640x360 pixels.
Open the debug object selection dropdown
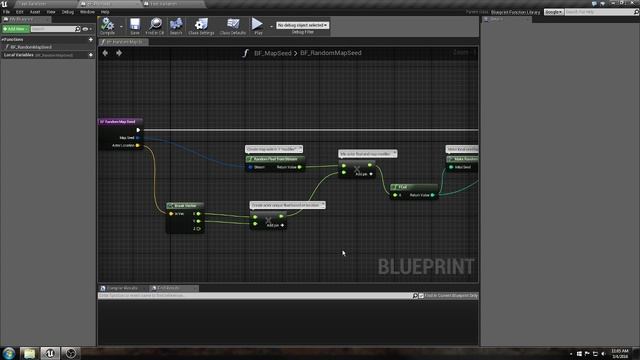(x=302, y=25)
